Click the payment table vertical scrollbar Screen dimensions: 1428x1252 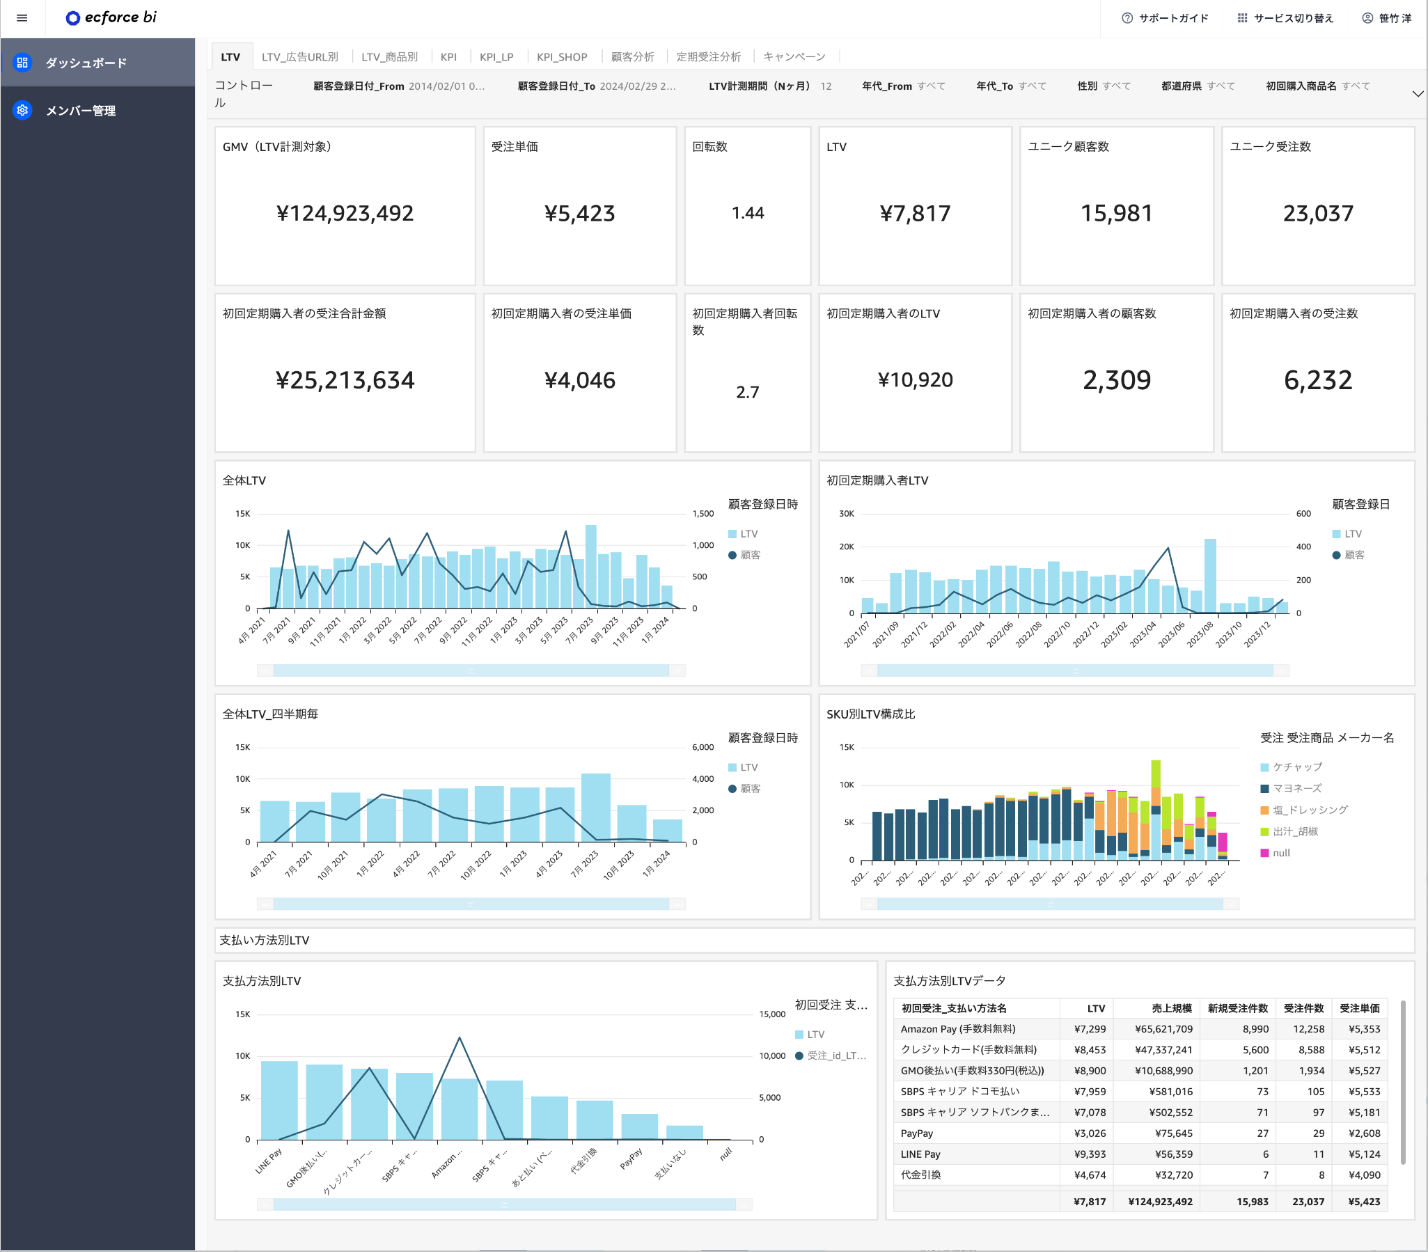[1403, 1080]
